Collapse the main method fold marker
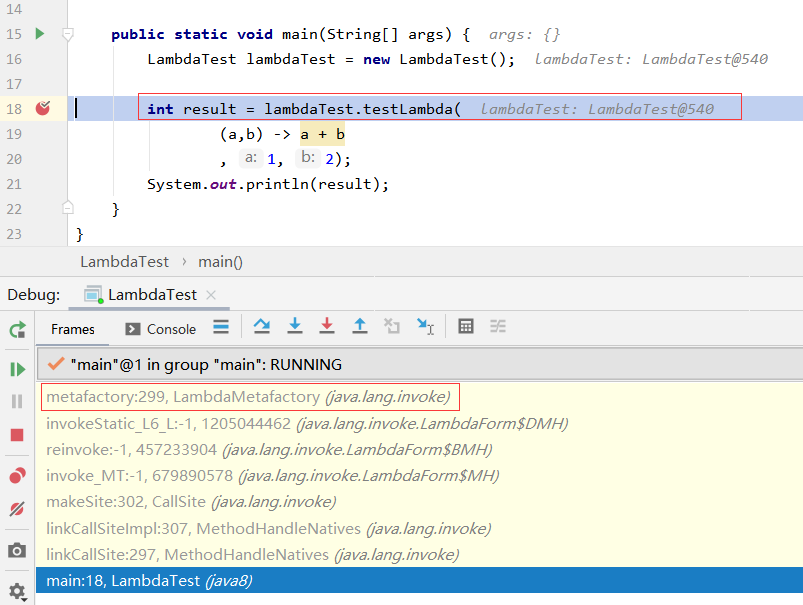Viewport: 803px width, 605px height. [67, 34]
